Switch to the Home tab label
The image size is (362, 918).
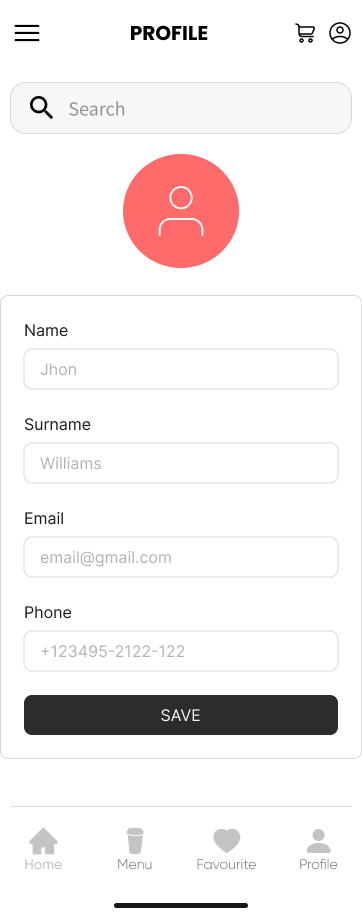tap(43, 864)
